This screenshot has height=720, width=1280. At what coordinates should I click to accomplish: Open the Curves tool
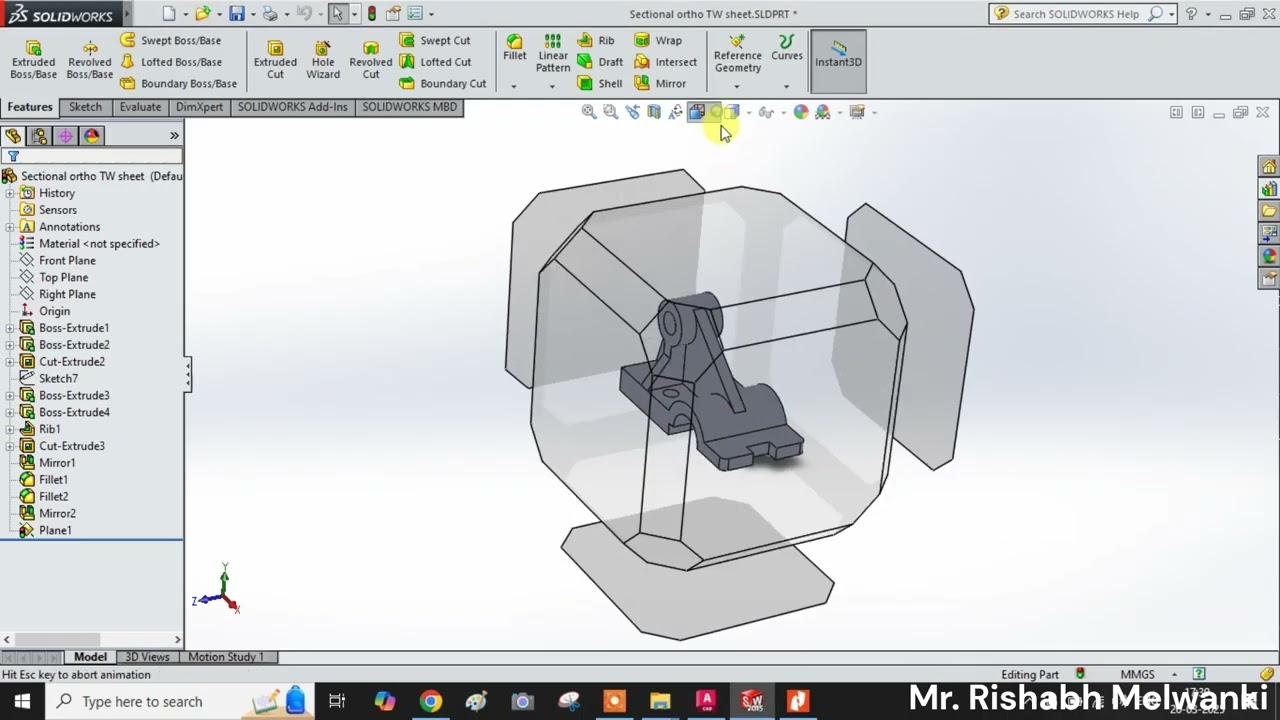click(787, 48)
